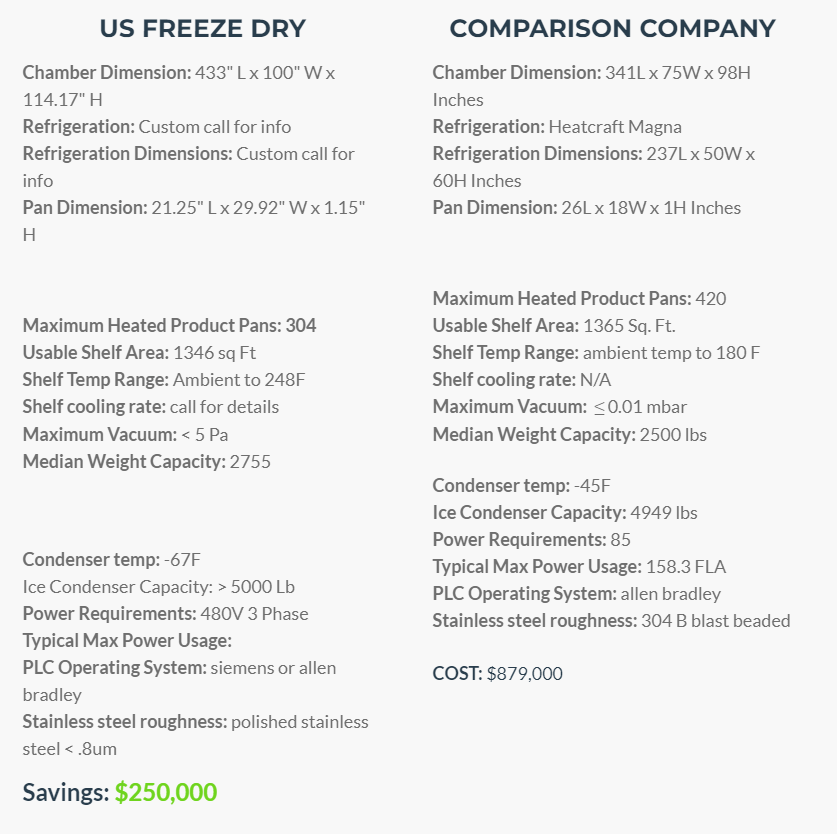Select Chamber Dimension 433" L text
The width and height of the screenshot is (837, 834).
[179, 86]
